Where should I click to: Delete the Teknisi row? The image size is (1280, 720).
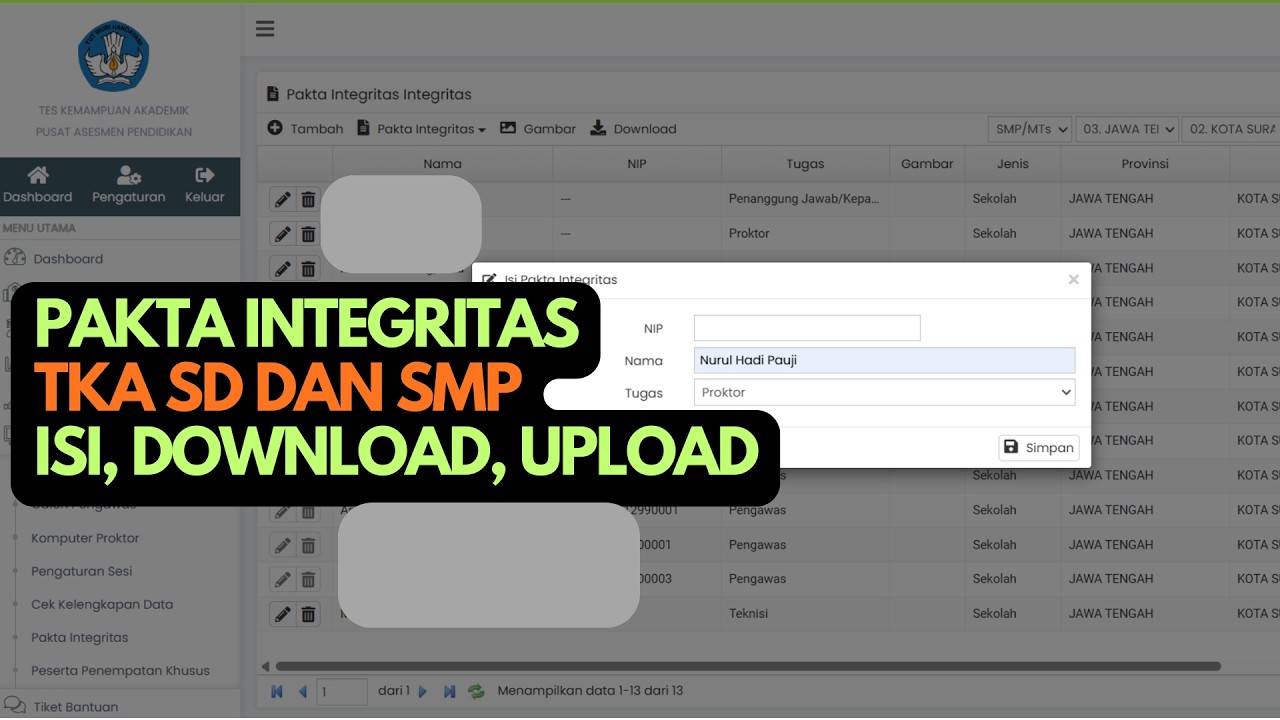tap(308, 614)
